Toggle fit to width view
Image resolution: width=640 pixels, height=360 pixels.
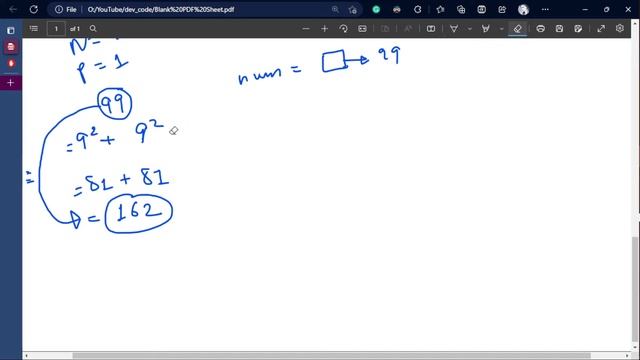(x=362, y=29)
